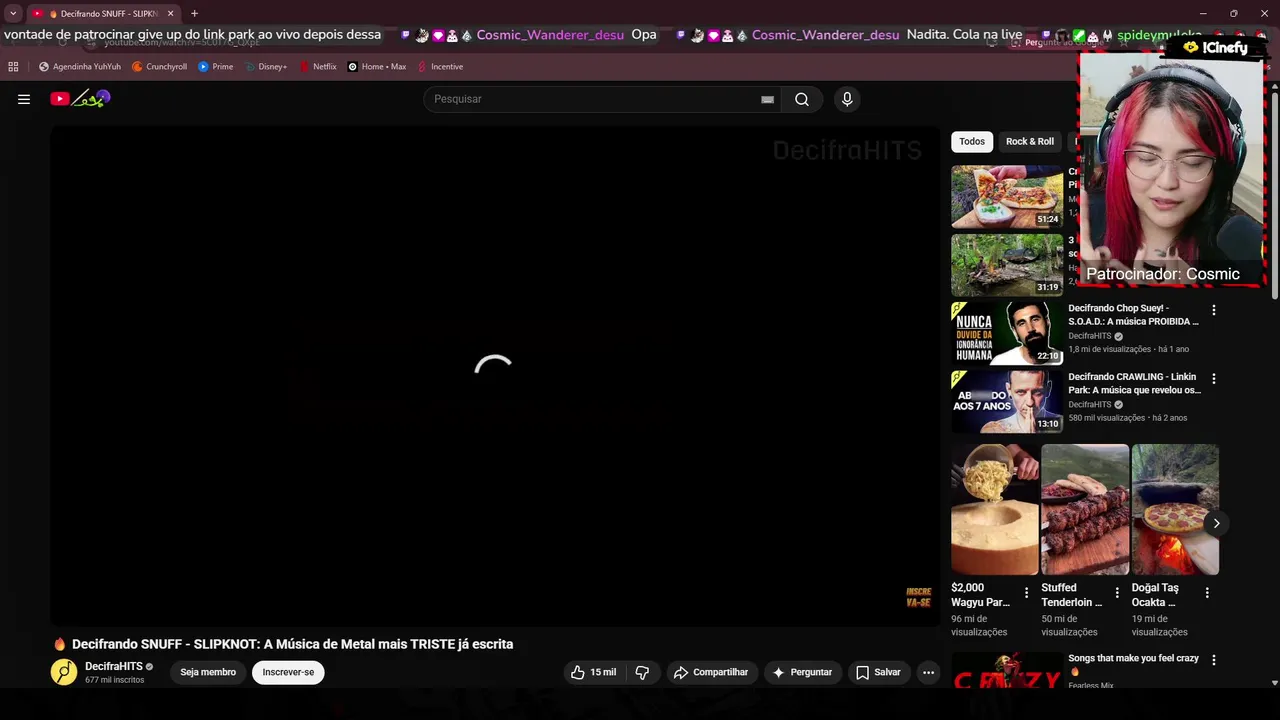
Task: Open Prime bookmark
Action: point(216,67)
